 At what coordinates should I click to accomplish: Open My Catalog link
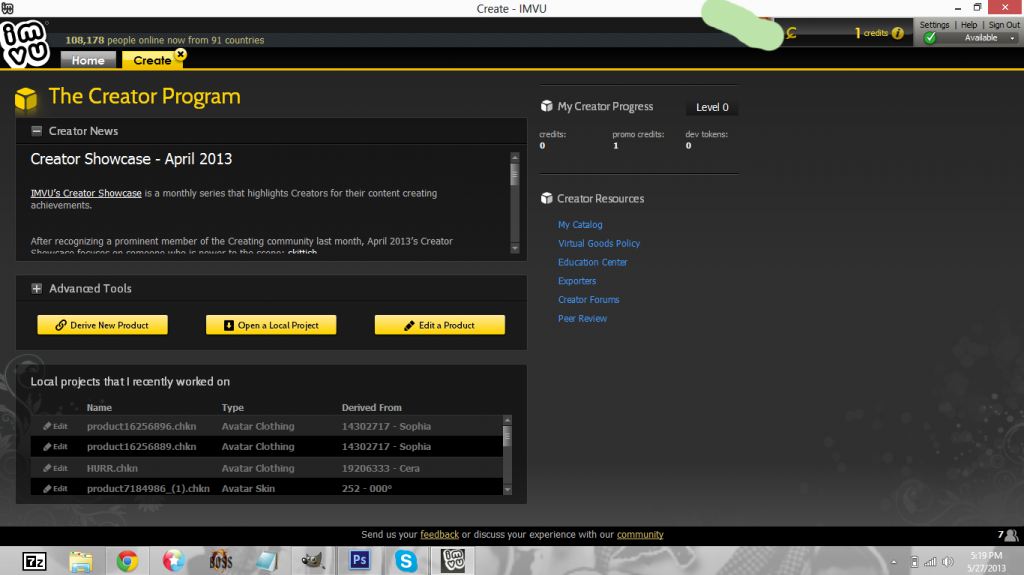pos(580,224)
